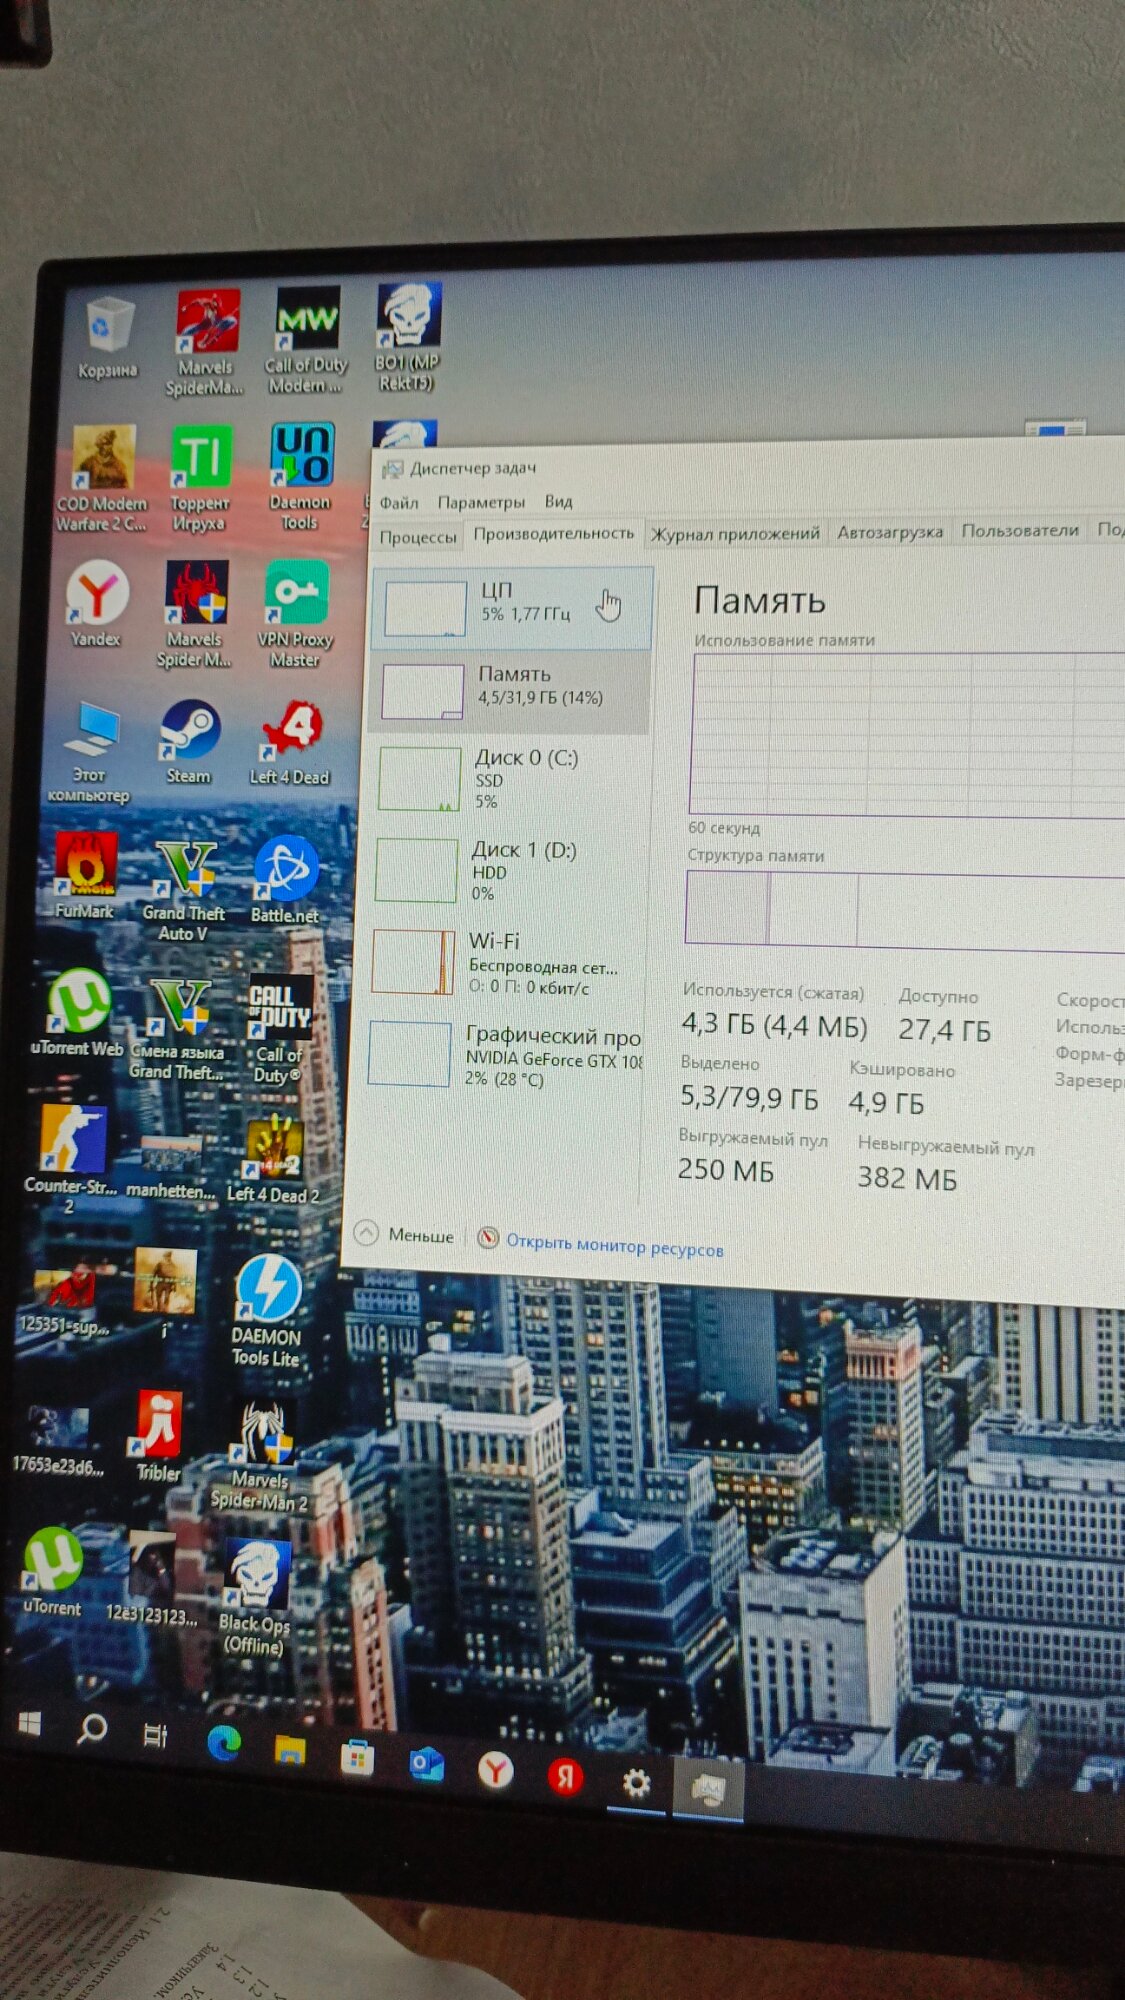Collapse Task Manager with Меньше button
The height and width of the screenshot is (2000, 1125).
click(x=404, y=1235)
